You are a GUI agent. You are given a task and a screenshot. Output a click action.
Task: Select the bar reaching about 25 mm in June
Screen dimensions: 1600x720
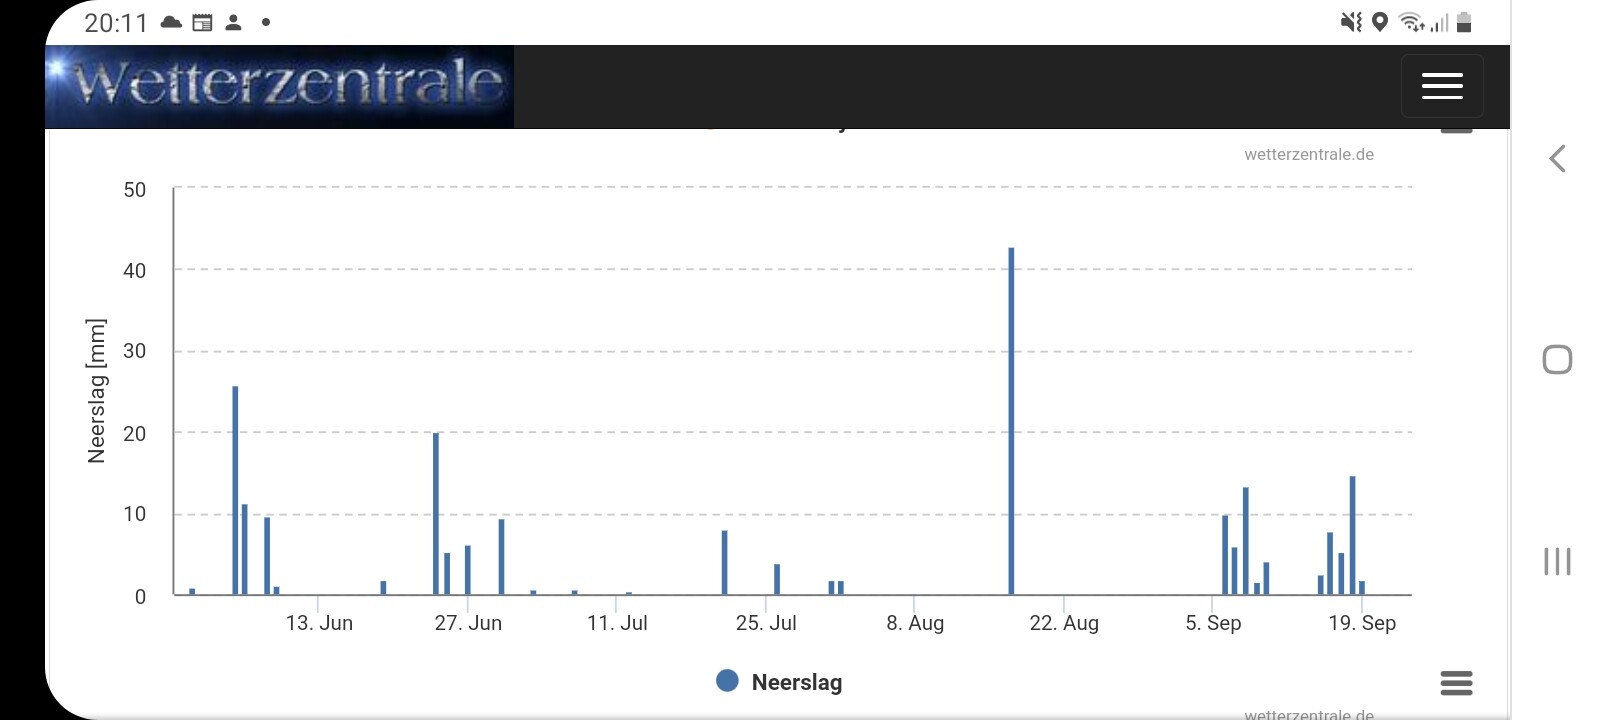tap(235, 490)
